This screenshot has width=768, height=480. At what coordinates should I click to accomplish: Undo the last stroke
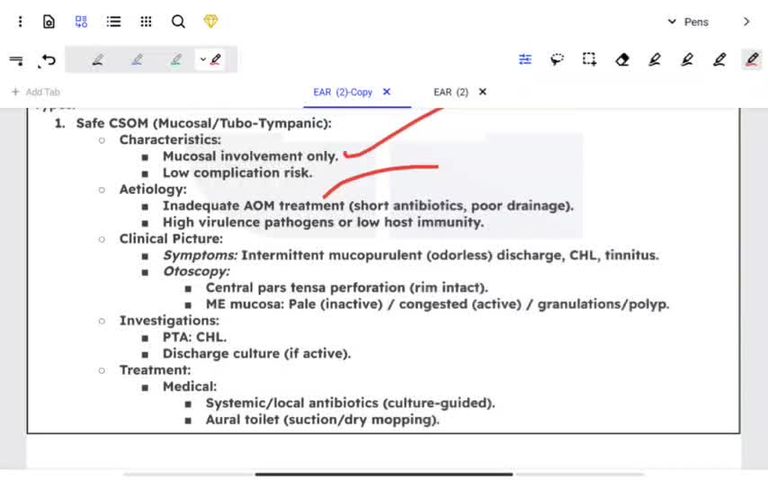coord(47,61)
